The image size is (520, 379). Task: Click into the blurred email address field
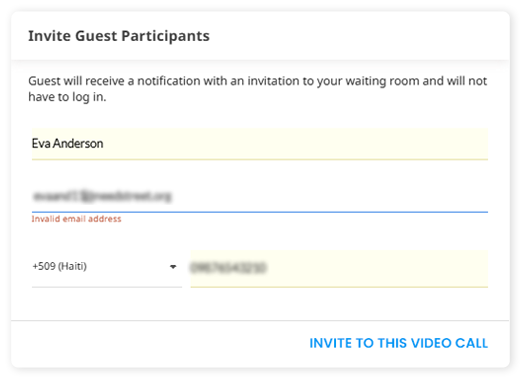tap(260, 196)
